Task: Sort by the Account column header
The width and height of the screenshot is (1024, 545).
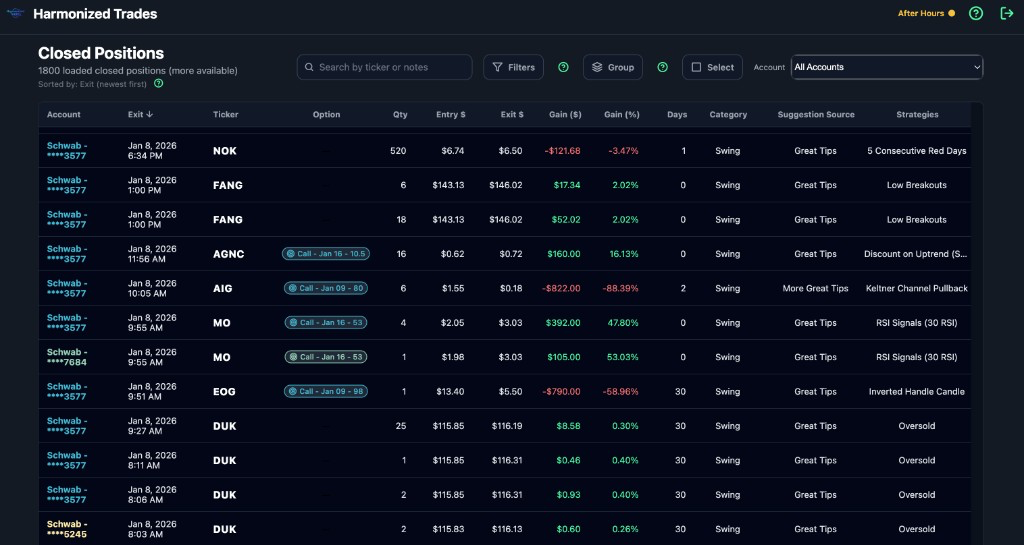Action: pyautogui.click(x=63, y=114)
